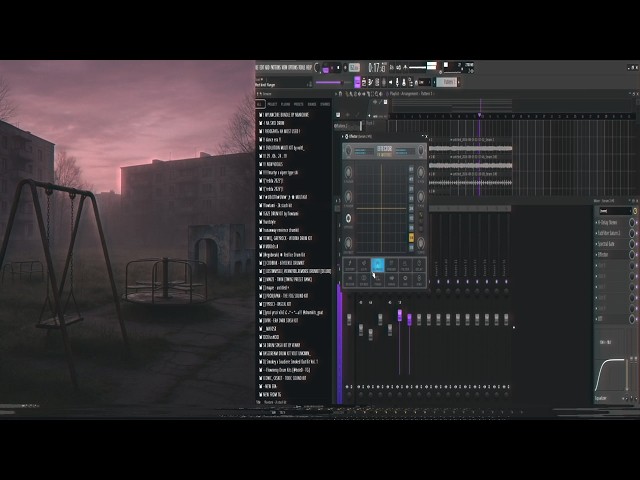Expand Effector slot options arrow in mixer
This screenshot has height=480, width=640.
click(x=596, y=254)
